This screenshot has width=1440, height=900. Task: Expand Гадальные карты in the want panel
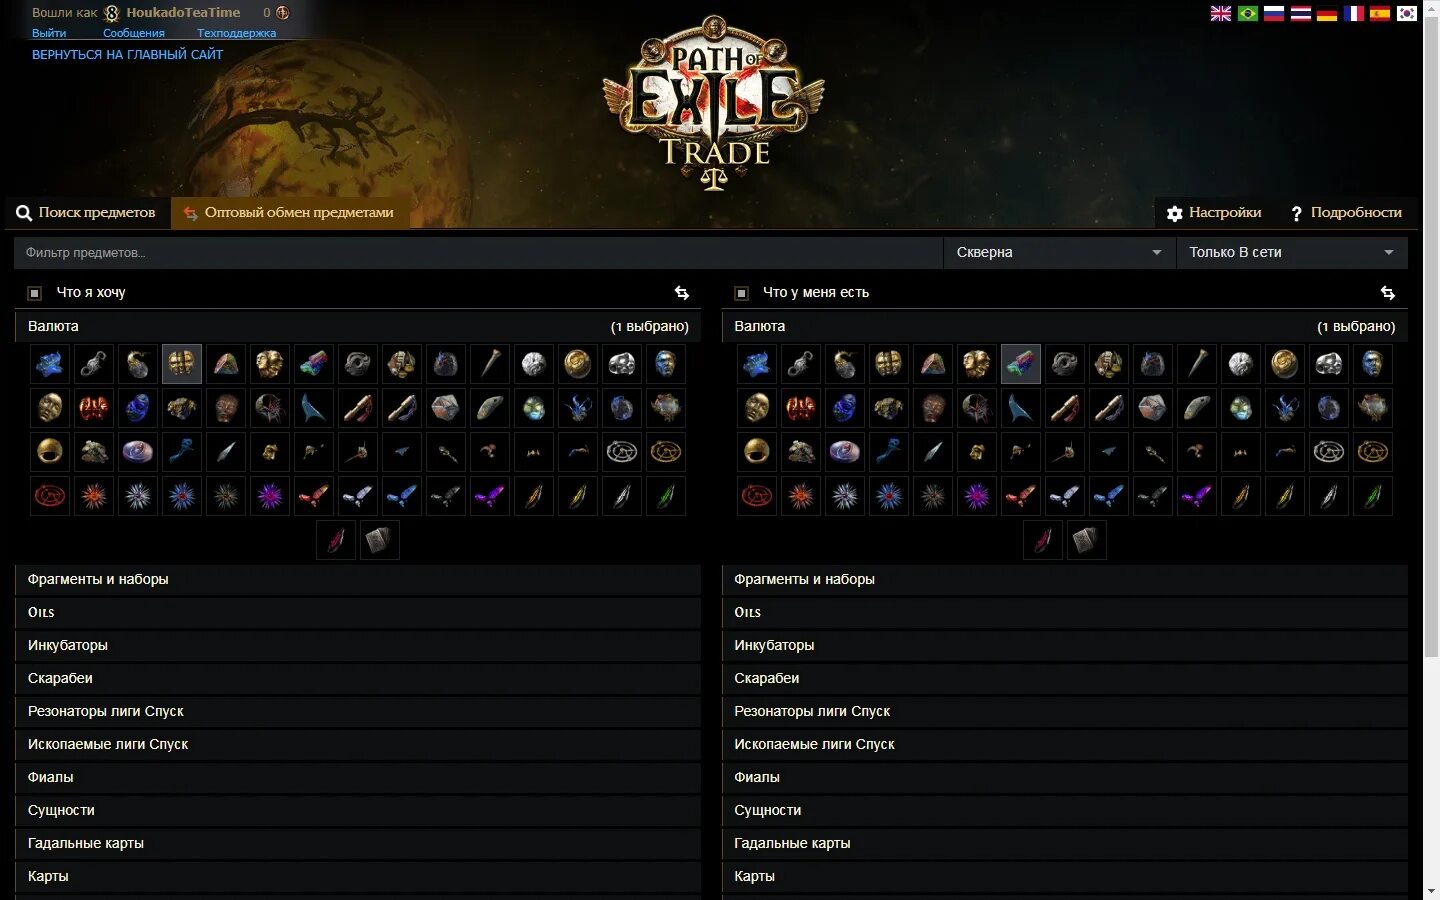pyautogui.click(x=358, y=844)
